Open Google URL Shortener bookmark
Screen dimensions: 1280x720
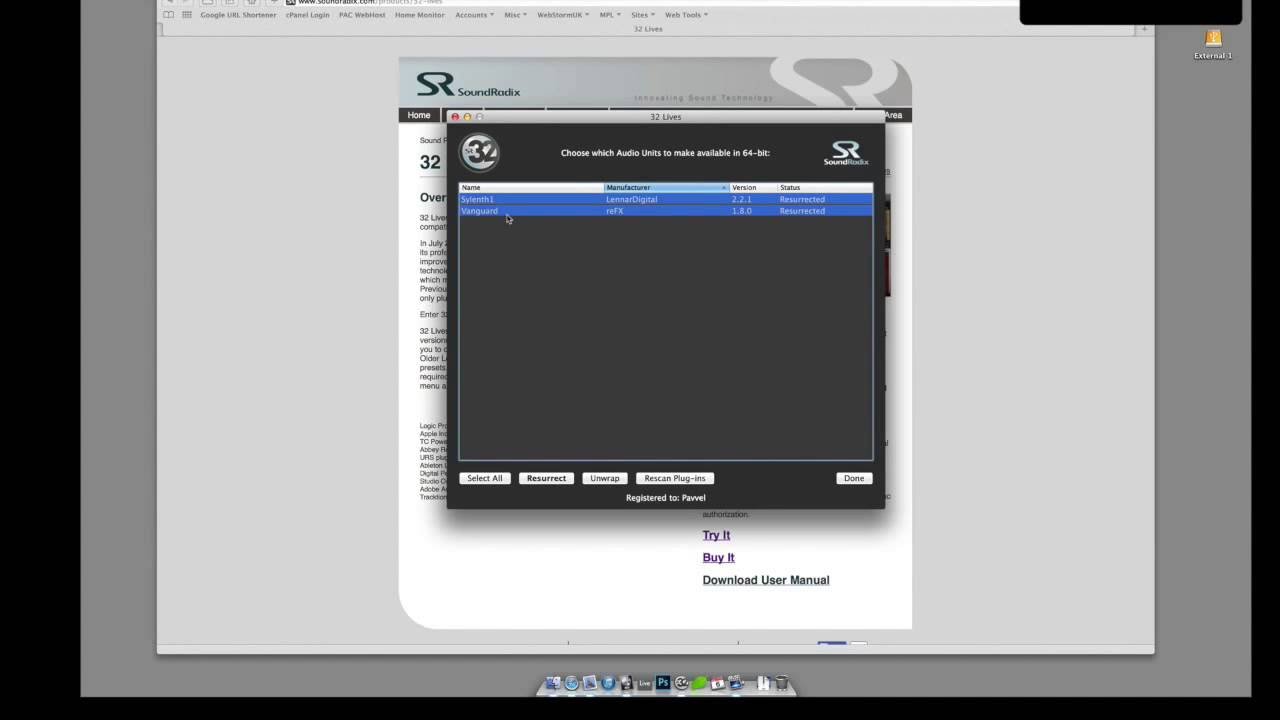point(238,15)
